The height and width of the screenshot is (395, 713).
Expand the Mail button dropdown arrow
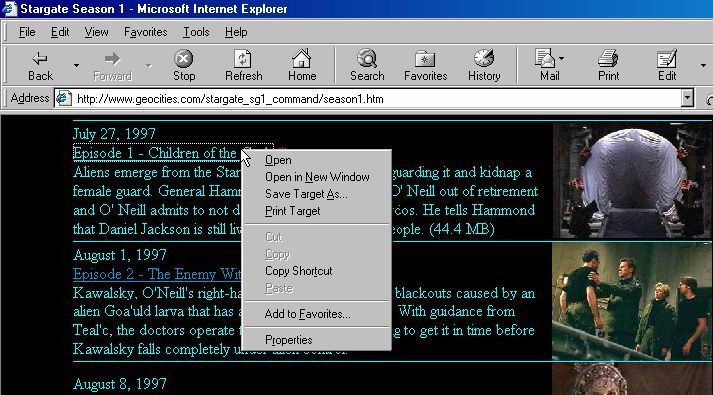click(561, 58)
